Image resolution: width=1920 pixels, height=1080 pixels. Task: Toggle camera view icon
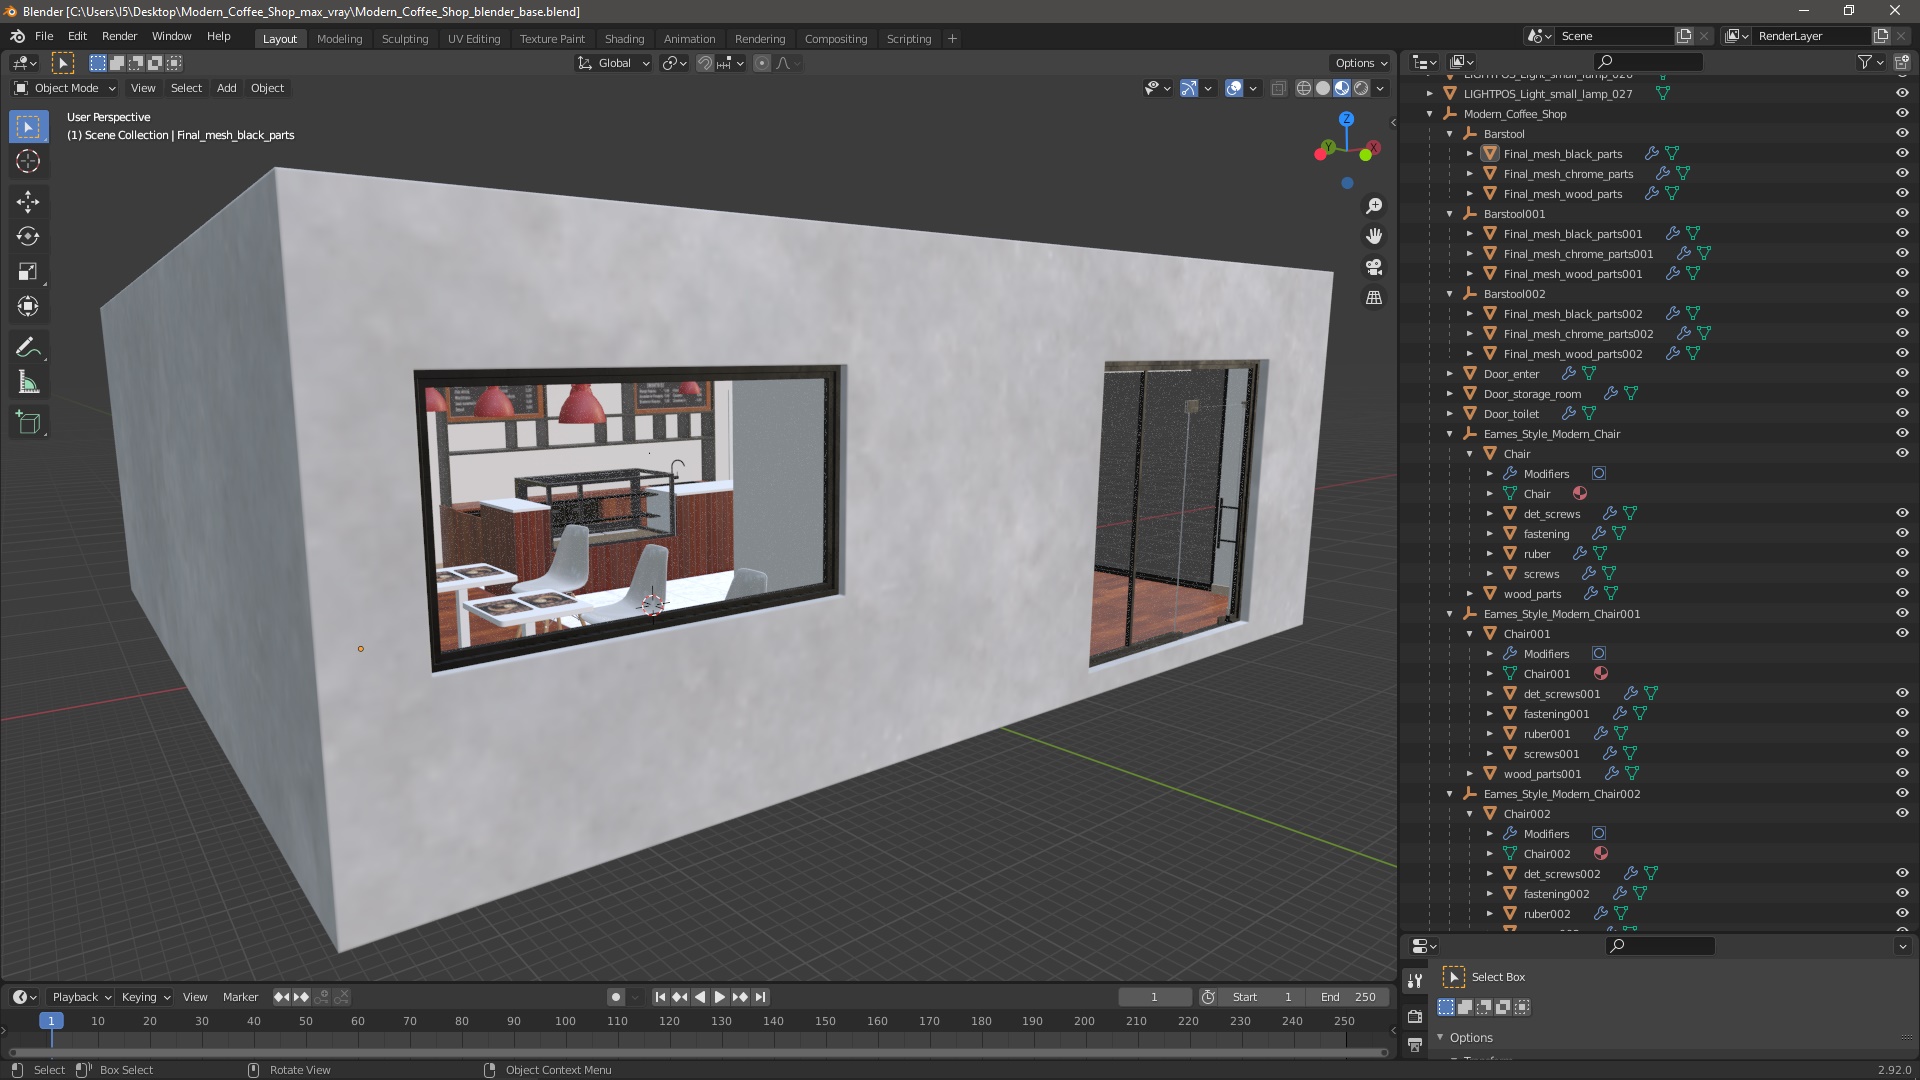[x=1374, y=267]
